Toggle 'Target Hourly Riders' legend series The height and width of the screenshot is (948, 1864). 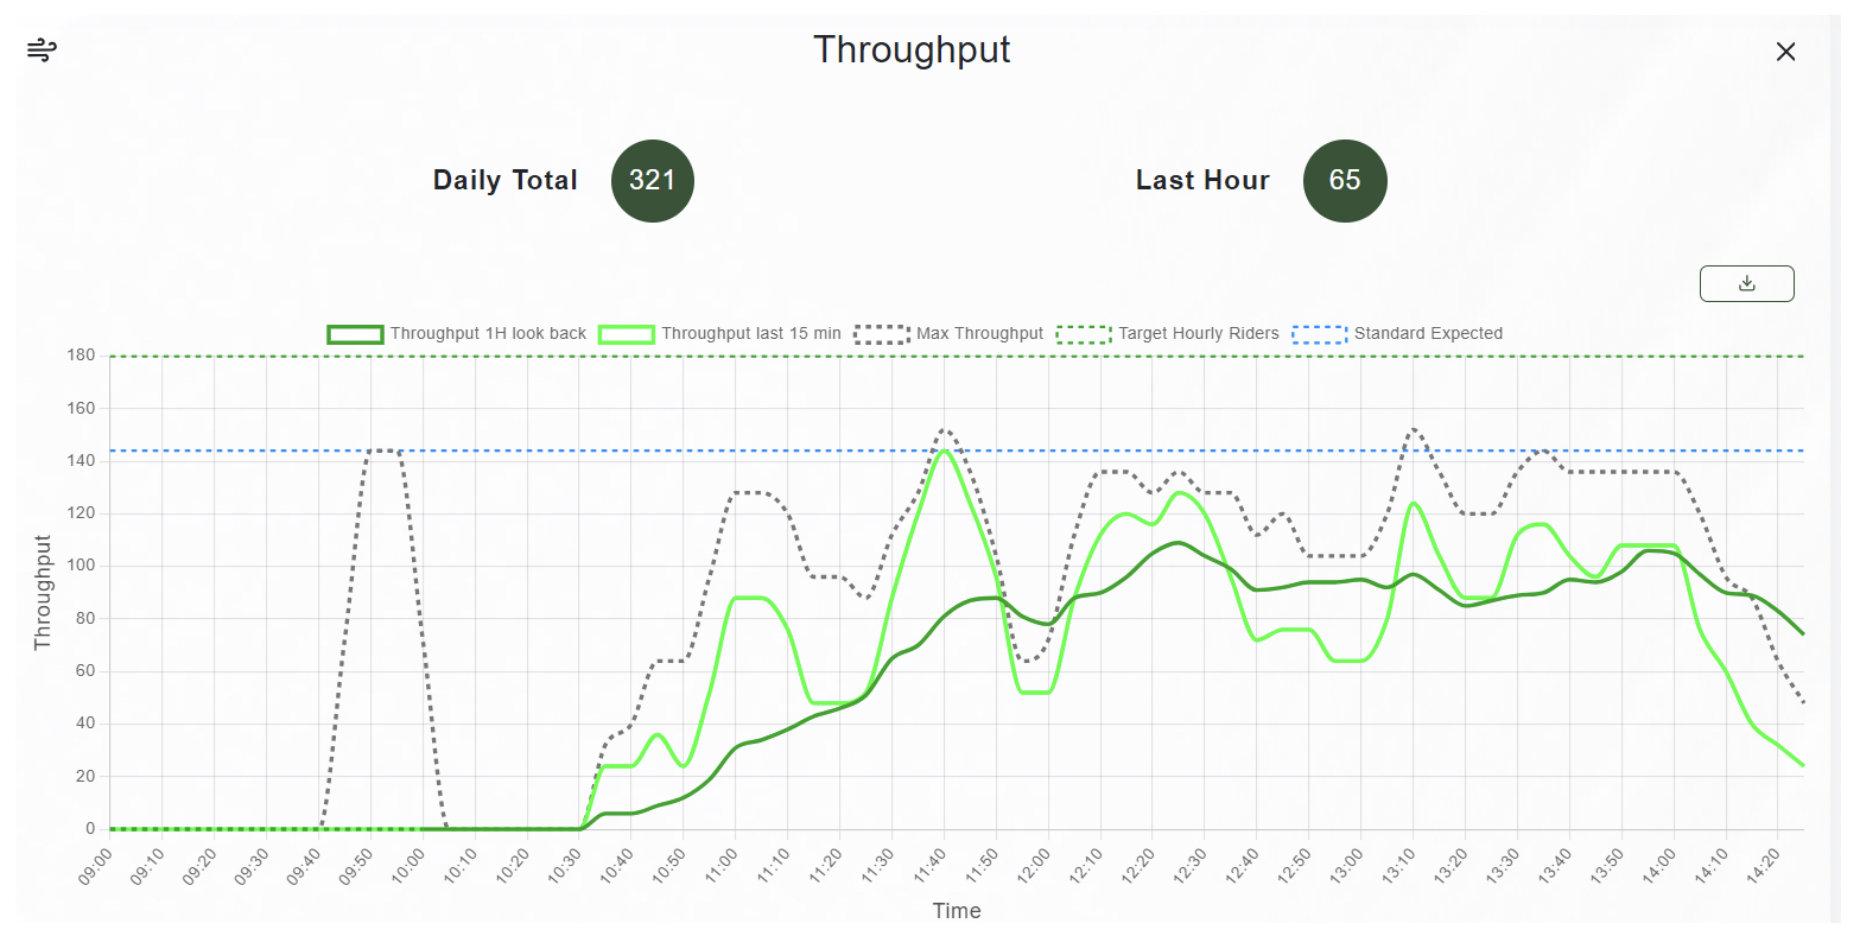click(x=1168, y=333)
